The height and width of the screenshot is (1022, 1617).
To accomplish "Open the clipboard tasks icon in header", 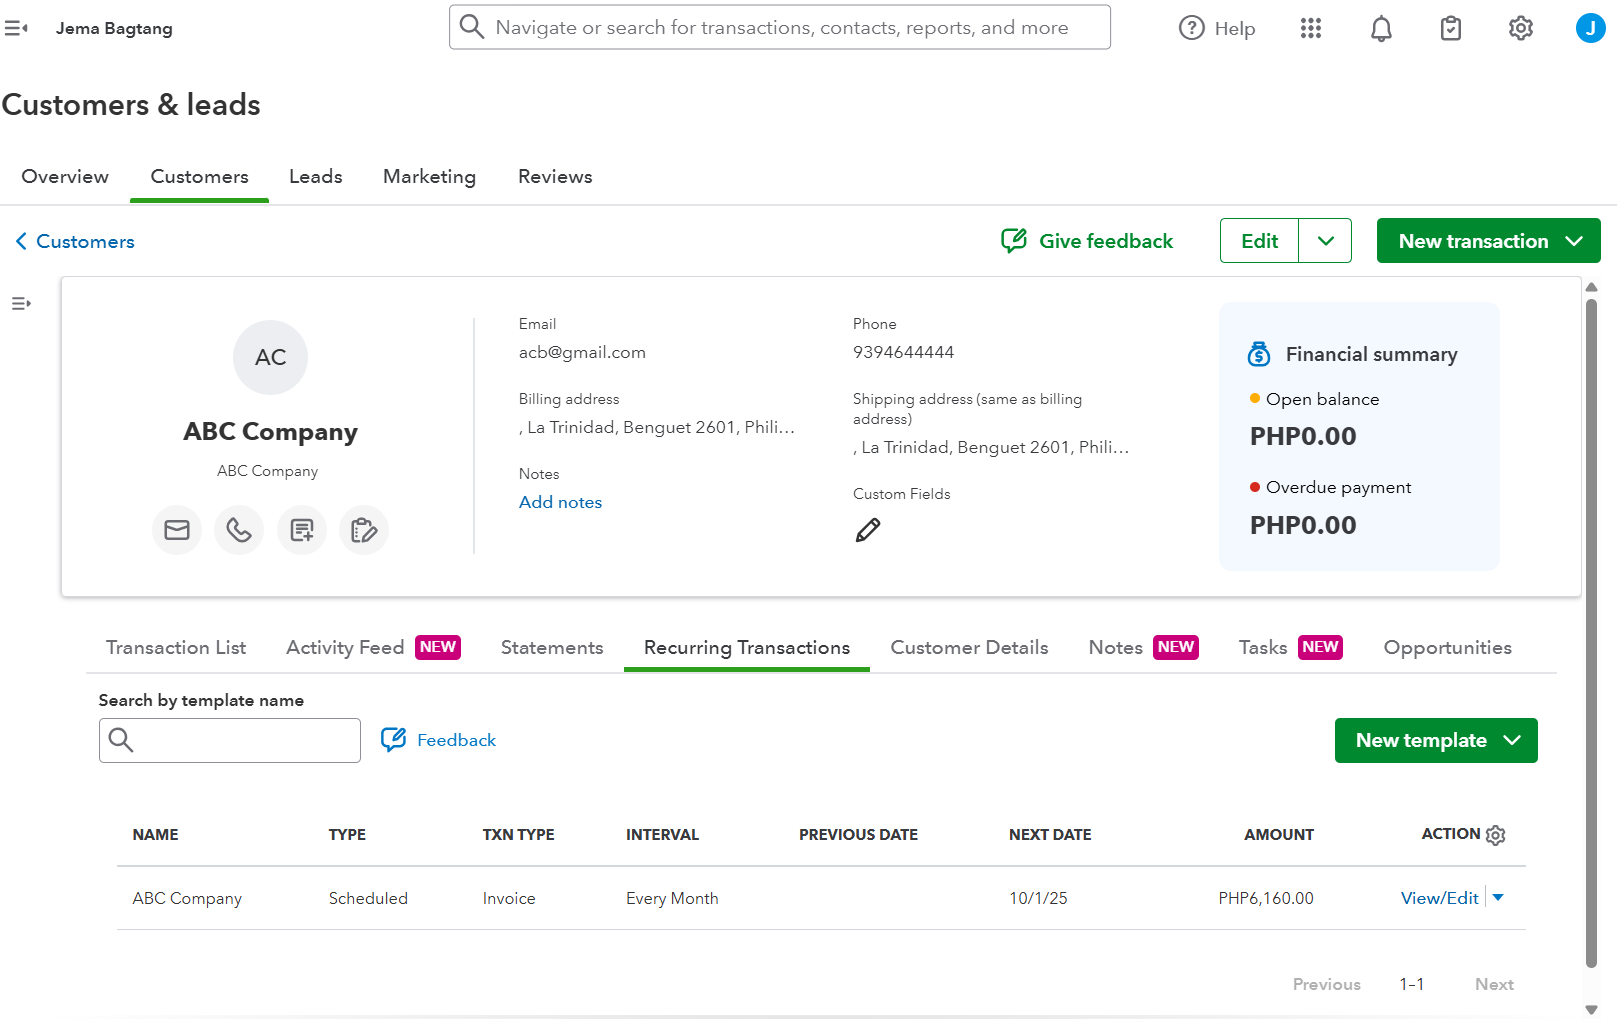I will pyautogui.click(x=1450, y=29).
